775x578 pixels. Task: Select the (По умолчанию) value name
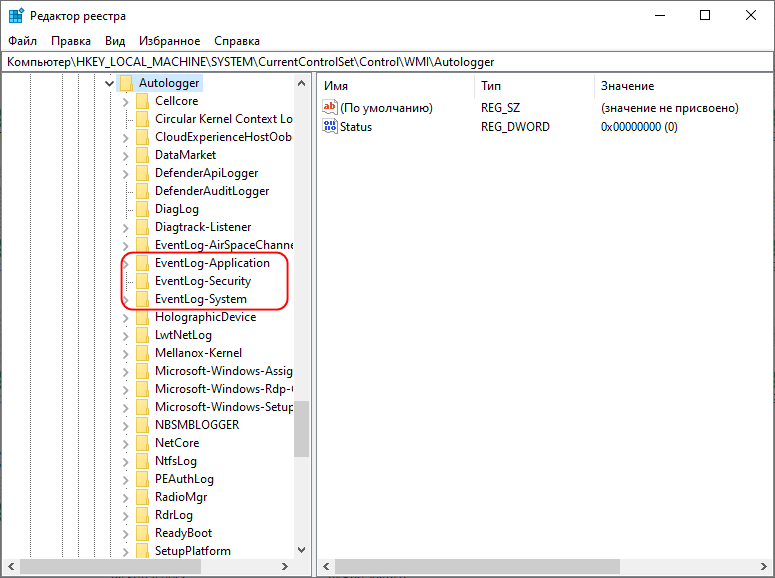coord(387,108)
